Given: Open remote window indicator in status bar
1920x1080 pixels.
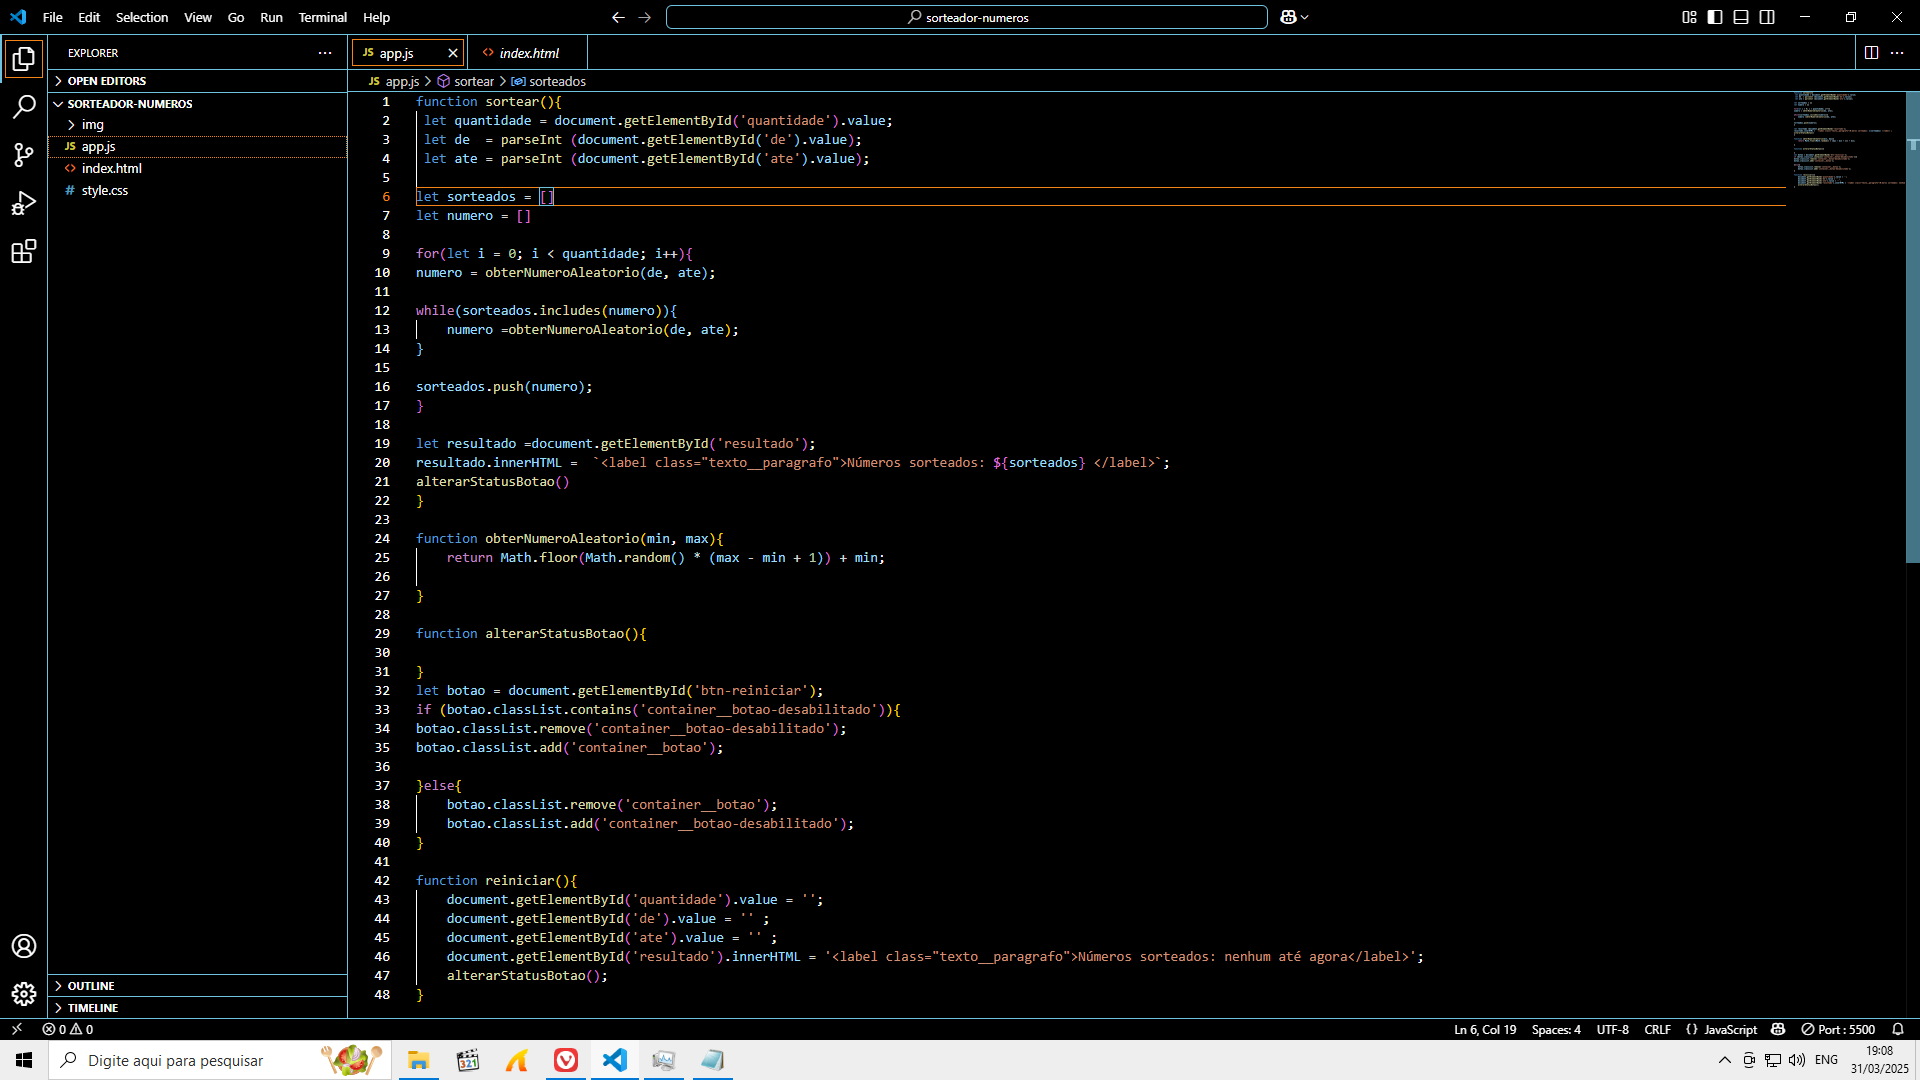Looking at the screenshot, I should [16, 1029].
